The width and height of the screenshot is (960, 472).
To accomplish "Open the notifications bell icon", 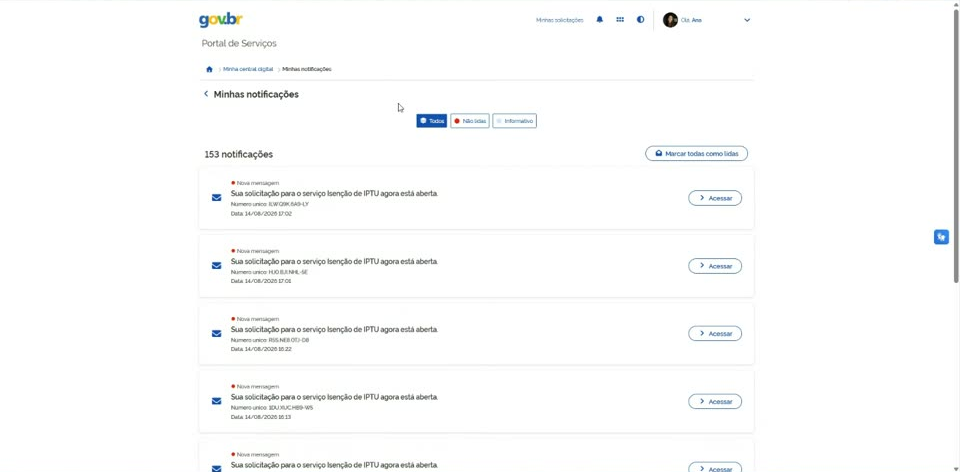I will tap(599, 20).
